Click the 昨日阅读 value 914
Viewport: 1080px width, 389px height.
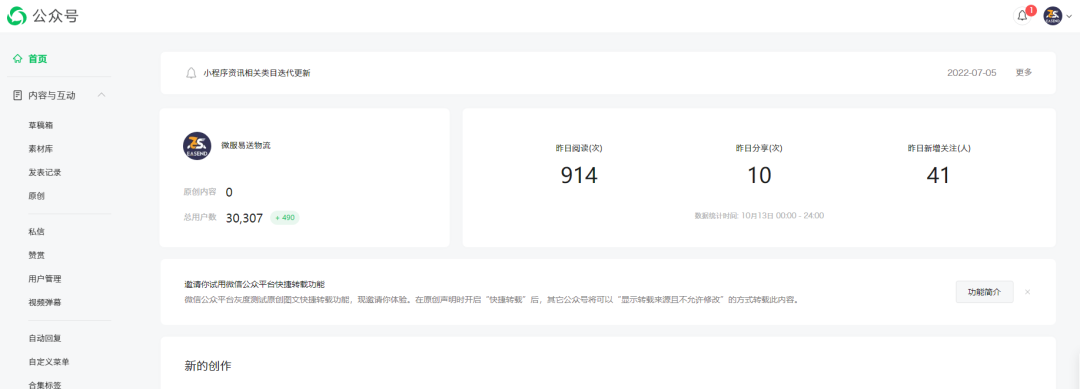pos(579,176)
